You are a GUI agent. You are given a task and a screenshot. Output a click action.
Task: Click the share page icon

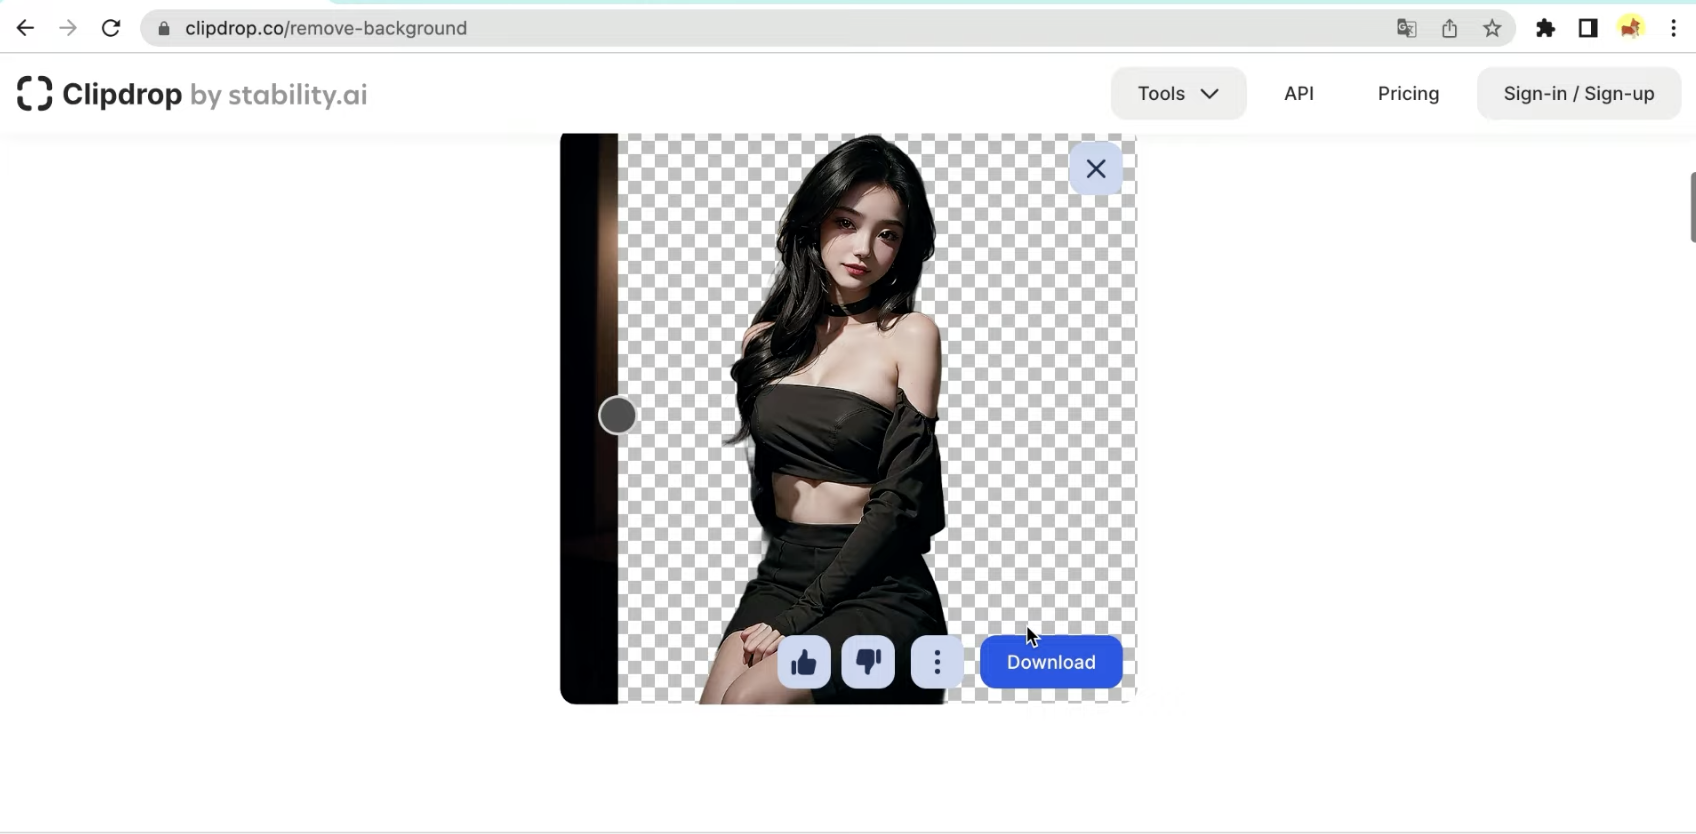(1450, 28)
